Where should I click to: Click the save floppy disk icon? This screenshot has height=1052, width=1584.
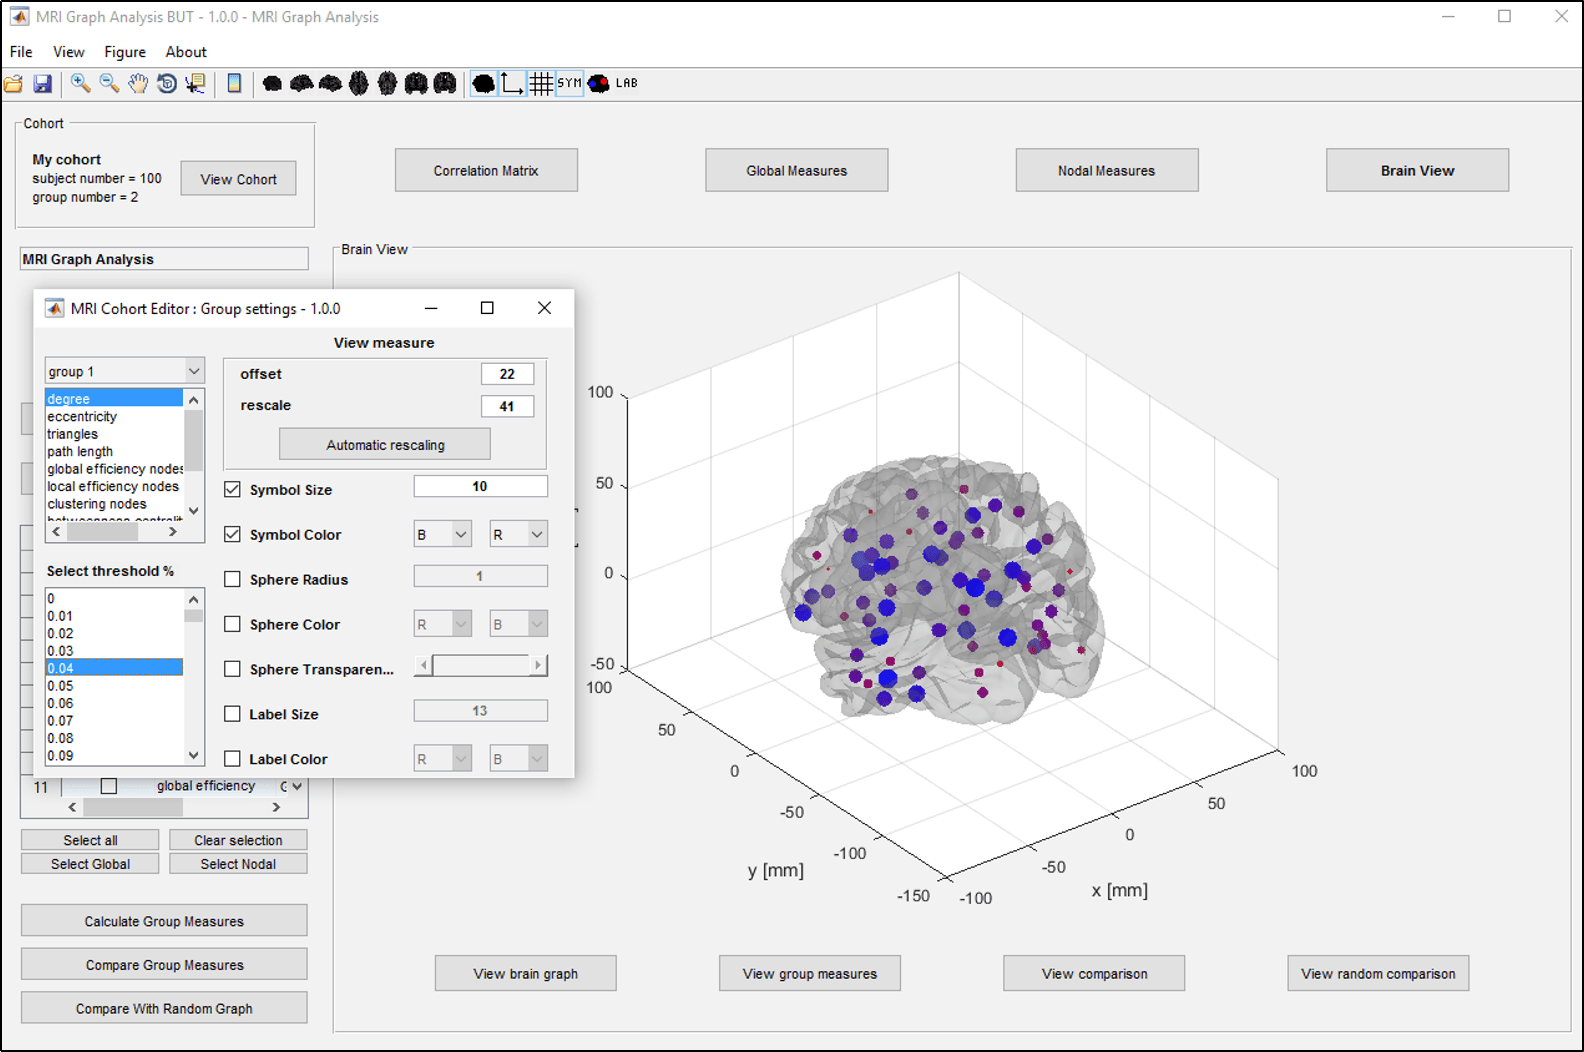43,84
